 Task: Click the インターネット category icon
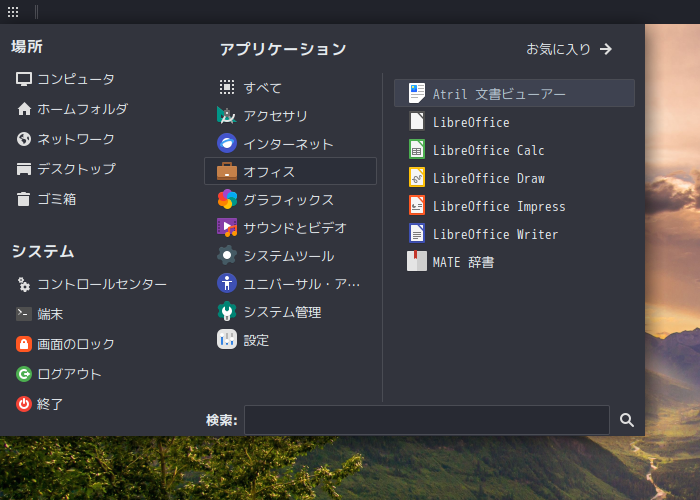(227, 143)
